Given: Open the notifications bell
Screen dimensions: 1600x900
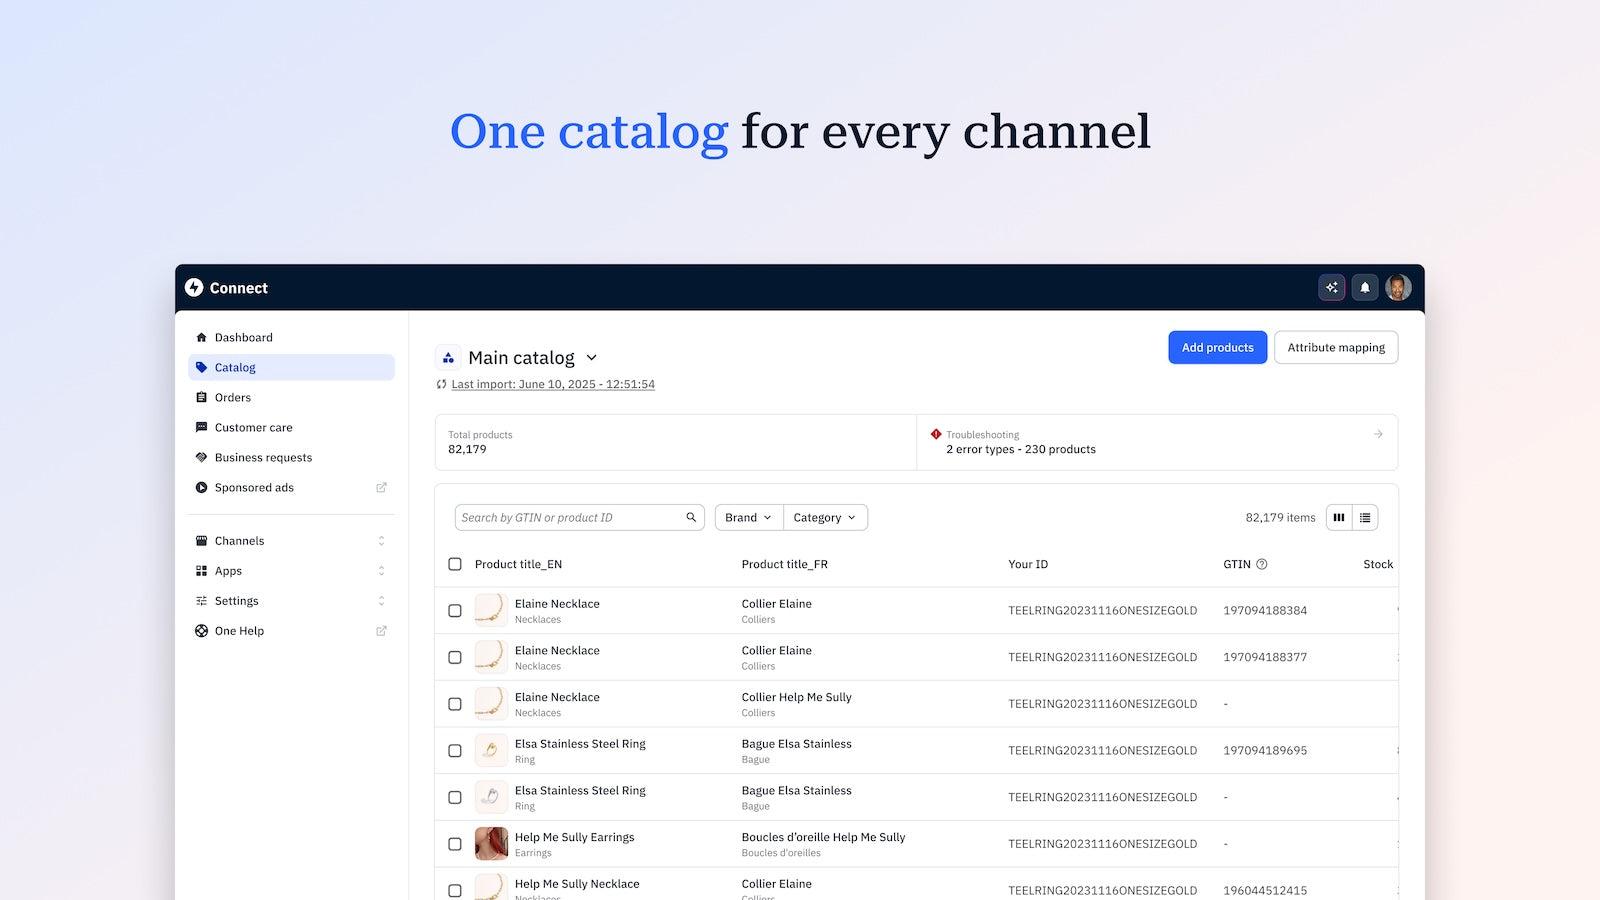Looking at the screenshot, I should coord(1365,288).
